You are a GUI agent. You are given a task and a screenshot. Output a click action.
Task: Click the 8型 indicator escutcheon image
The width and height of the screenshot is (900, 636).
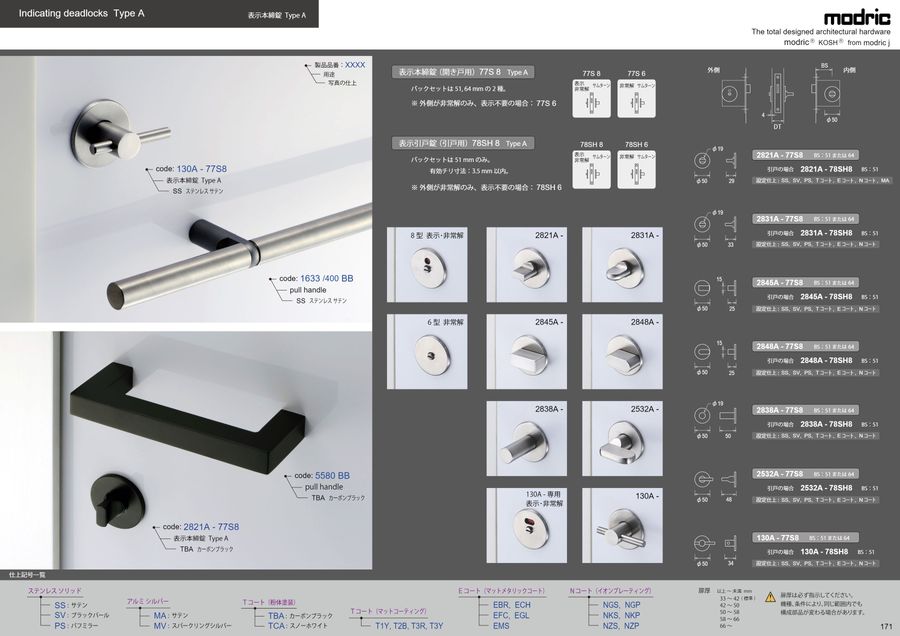coord(427,265)
